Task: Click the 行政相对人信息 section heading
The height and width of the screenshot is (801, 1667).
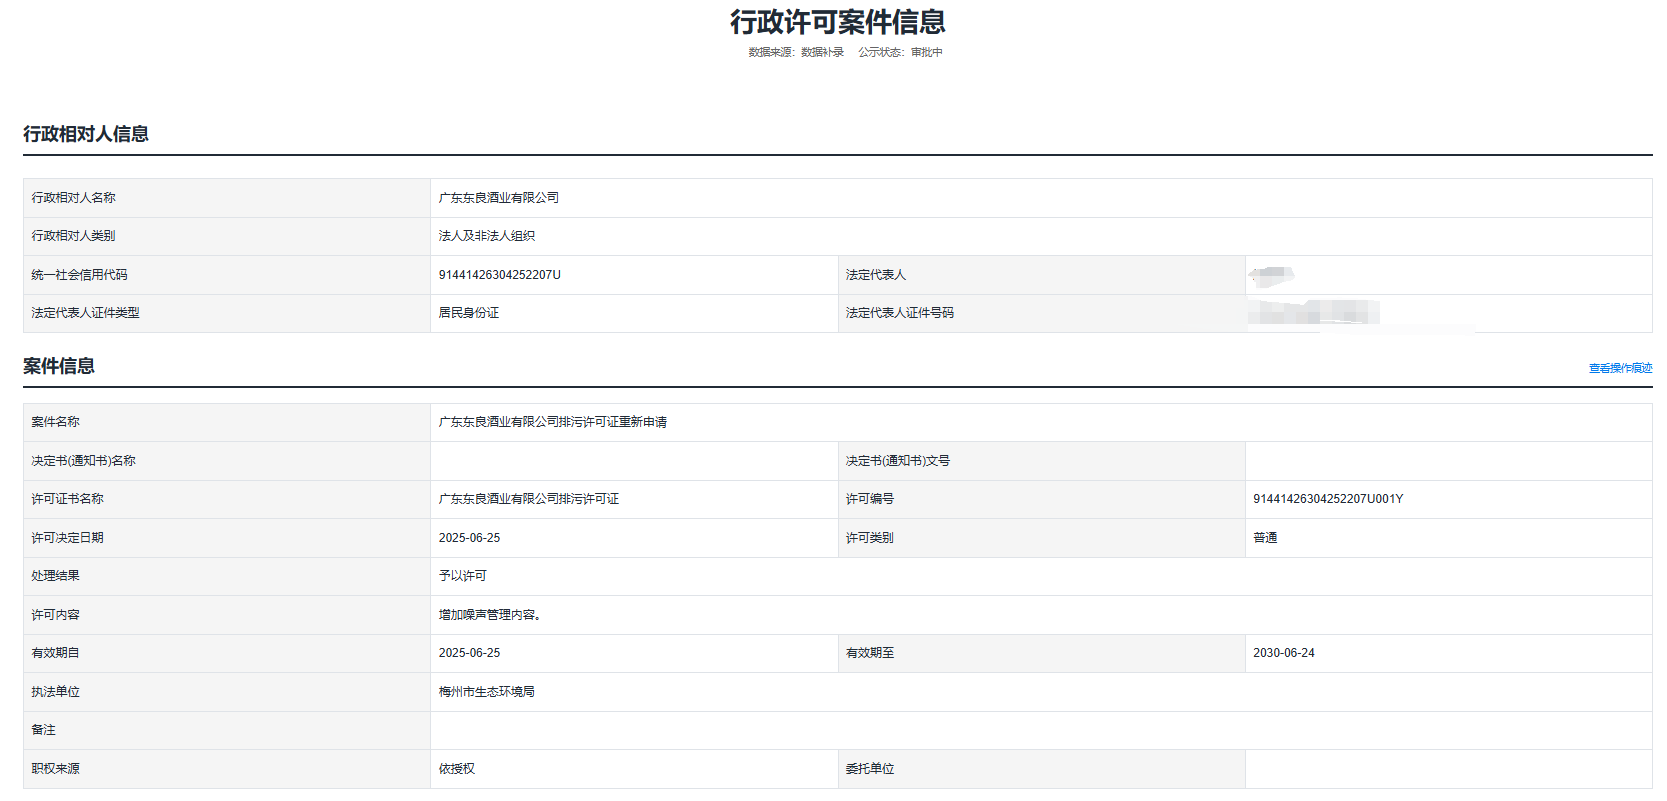Action: click(86, 134)
